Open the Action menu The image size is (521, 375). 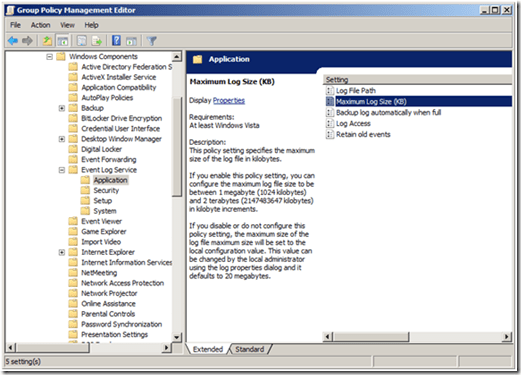tap(40, 25)
